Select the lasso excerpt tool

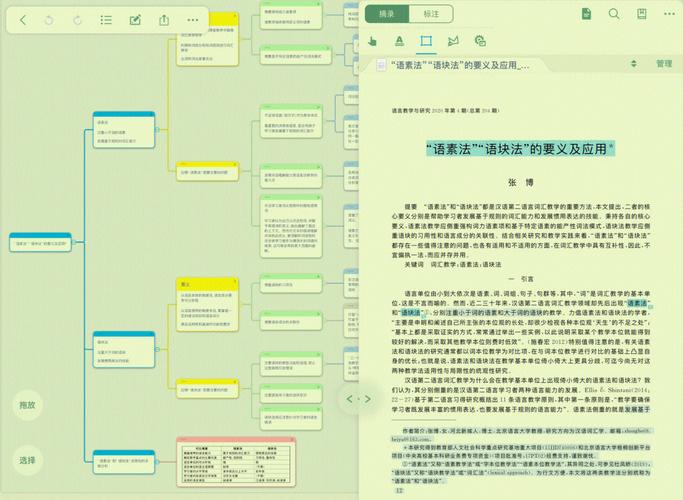pos(453,41)
